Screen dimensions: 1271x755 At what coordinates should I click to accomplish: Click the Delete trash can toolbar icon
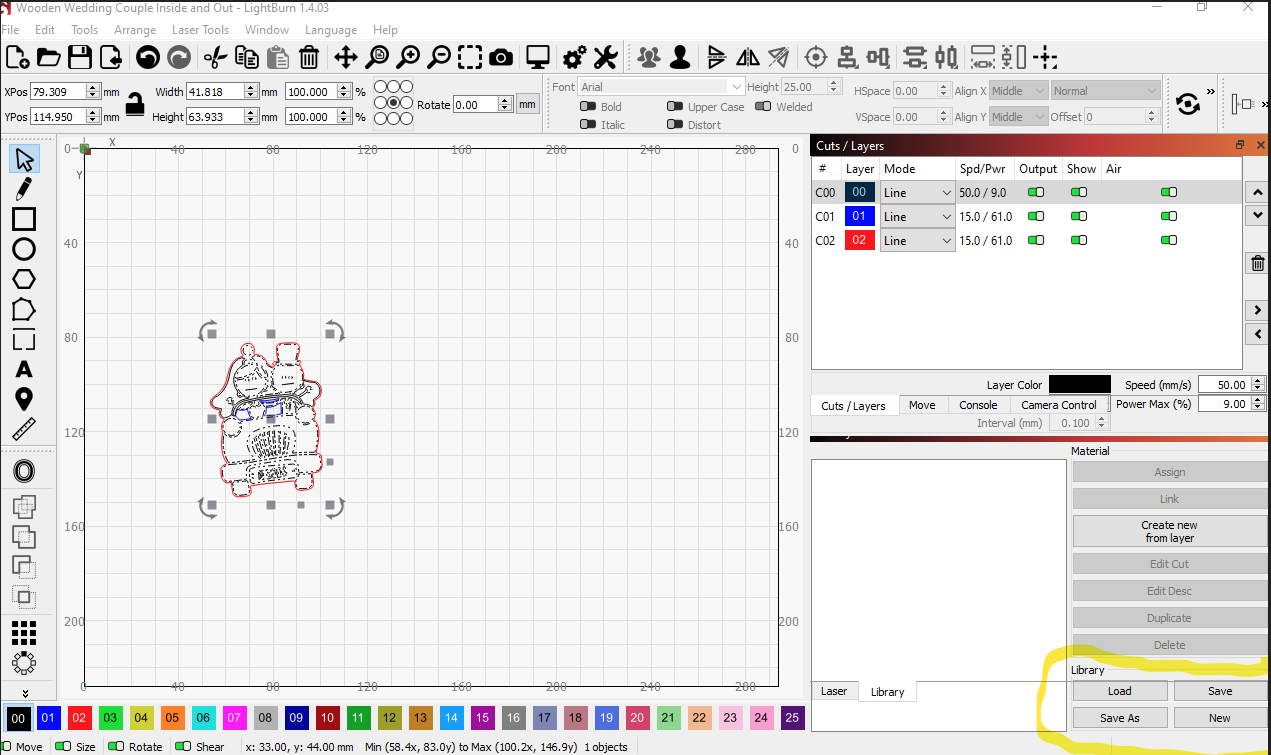(309, 57)
